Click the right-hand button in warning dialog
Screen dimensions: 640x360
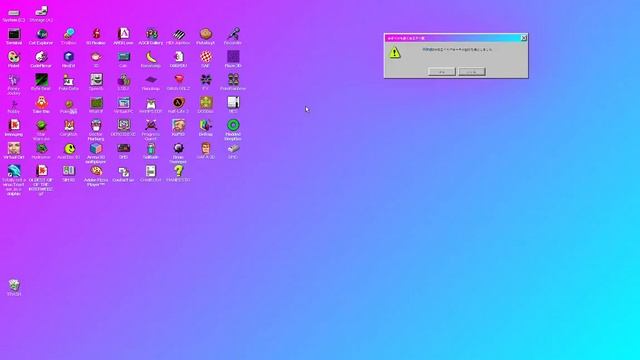click(472, 72)
